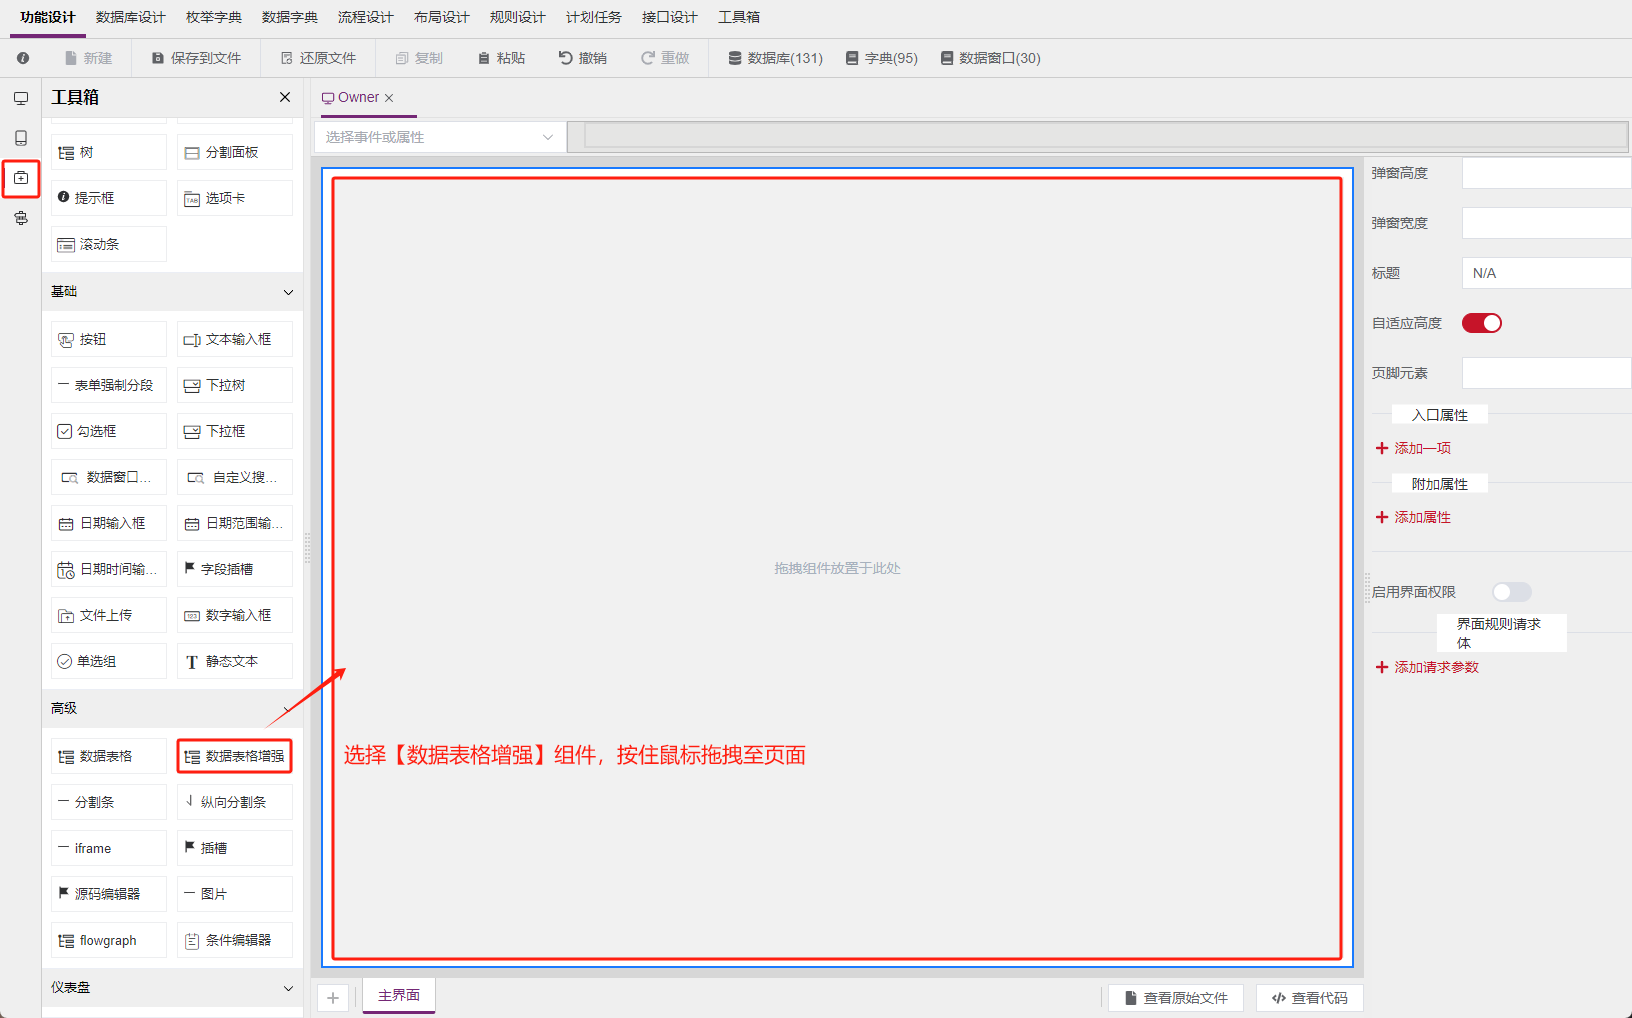The image size is (1632, 1018).
Task: Expand the Dashboard (仪表盘) section
Action: coord(288,988)
